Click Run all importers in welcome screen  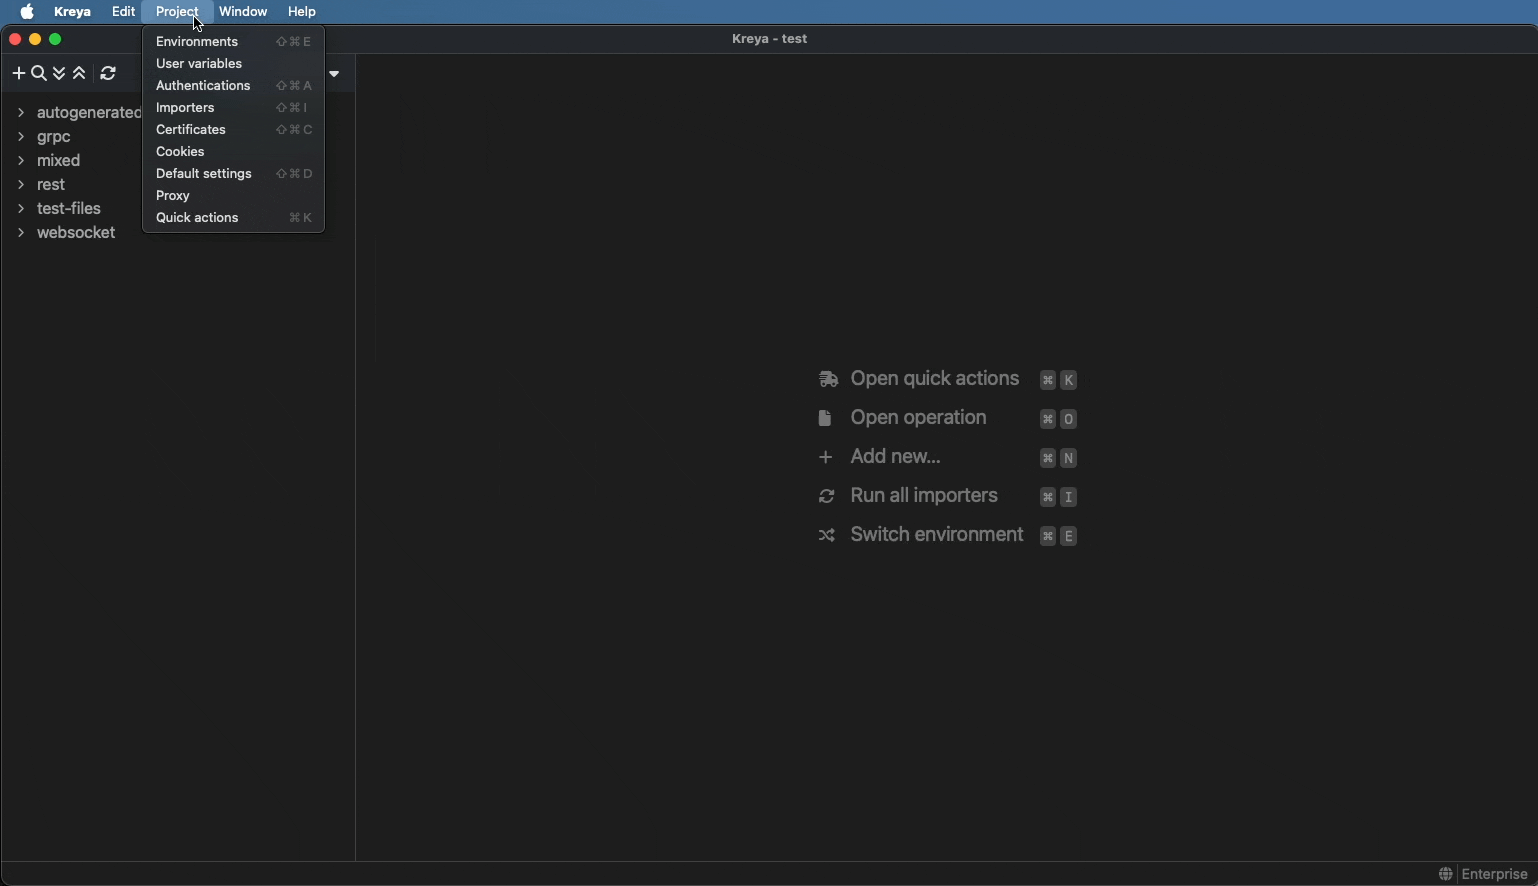[923, 496]
